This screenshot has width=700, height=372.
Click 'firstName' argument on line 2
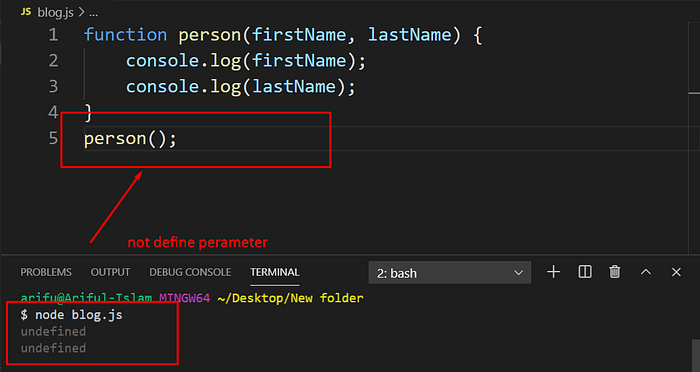(299, 61)
